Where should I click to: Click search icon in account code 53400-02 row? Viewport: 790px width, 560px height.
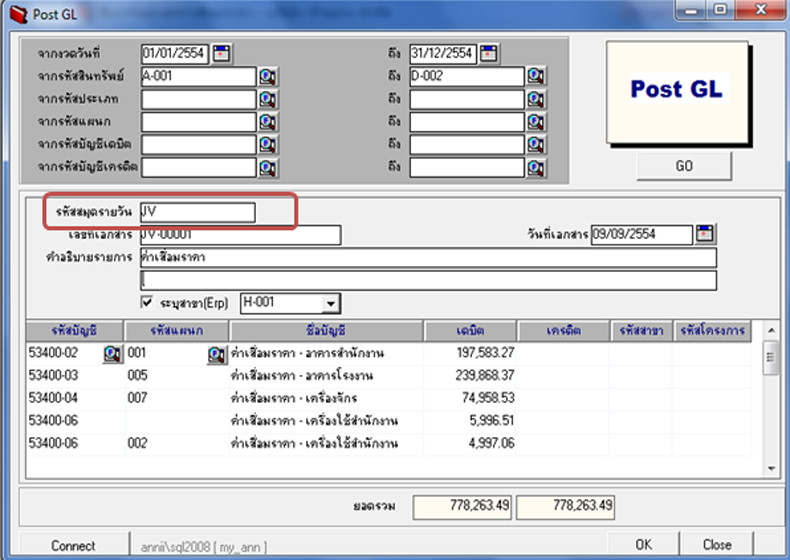[112, 353]
